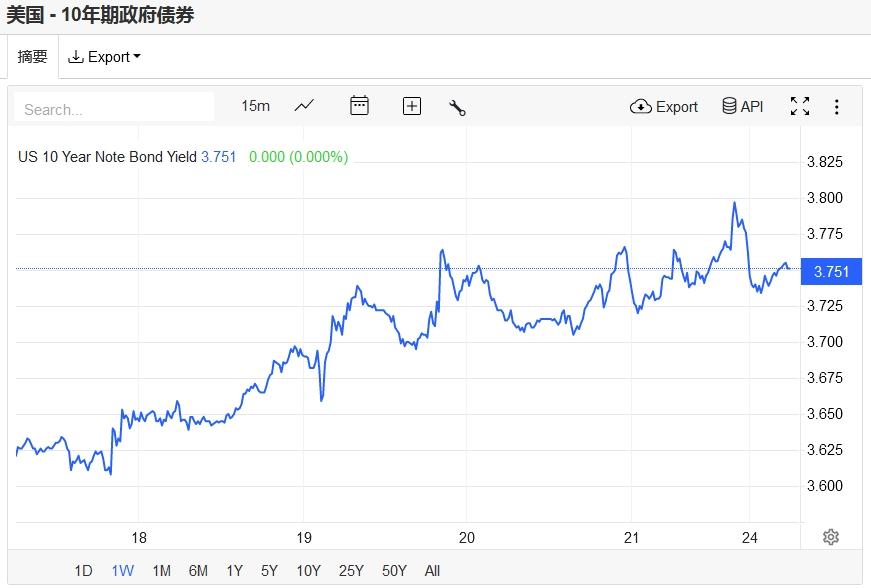Click date label 24 on x-axis
The height and width of the screenshot is (588, 871).
(x=749, y=537)
